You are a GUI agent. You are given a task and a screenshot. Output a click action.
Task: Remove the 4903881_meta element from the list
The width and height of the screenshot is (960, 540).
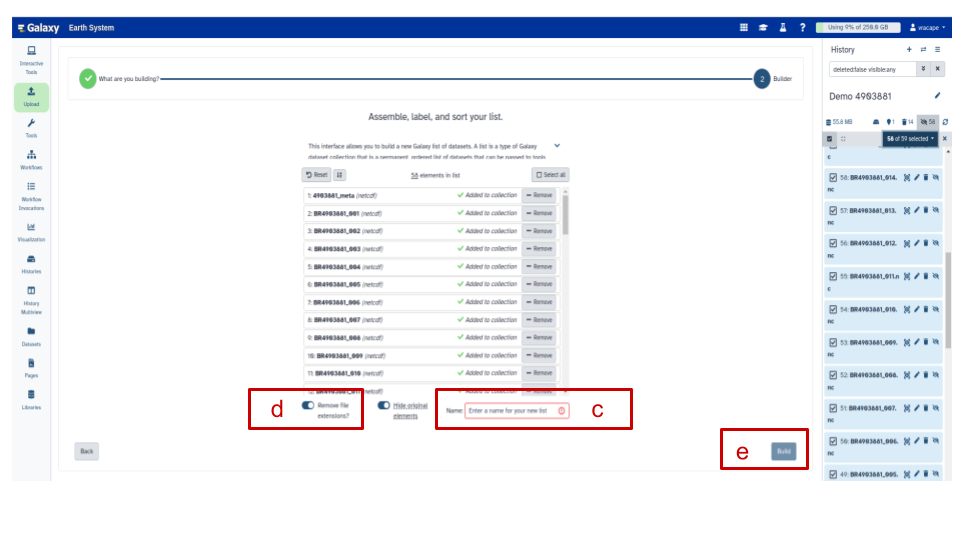click(x=539, y=195)
